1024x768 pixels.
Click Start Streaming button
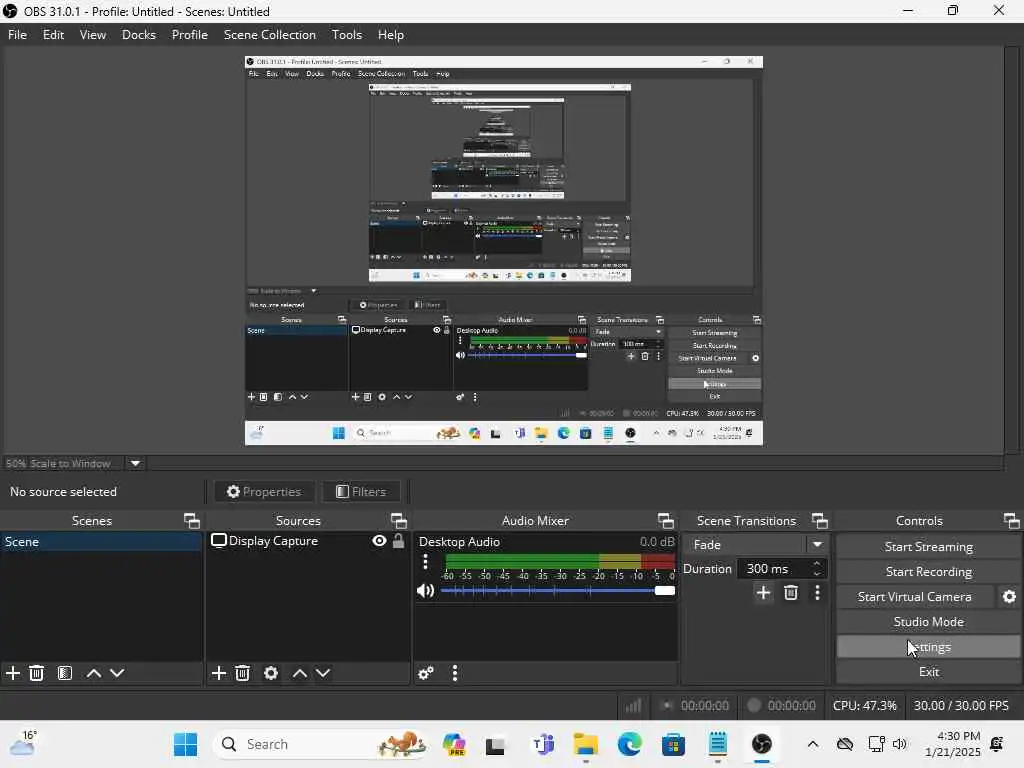[928, 547]
